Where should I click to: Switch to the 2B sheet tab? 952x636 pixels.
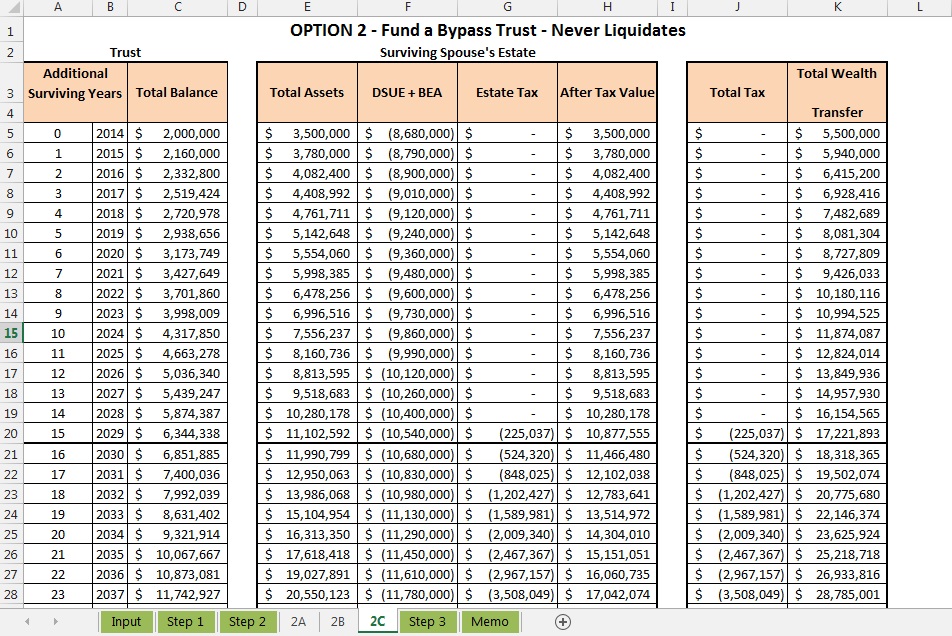(x=337, y=622)
